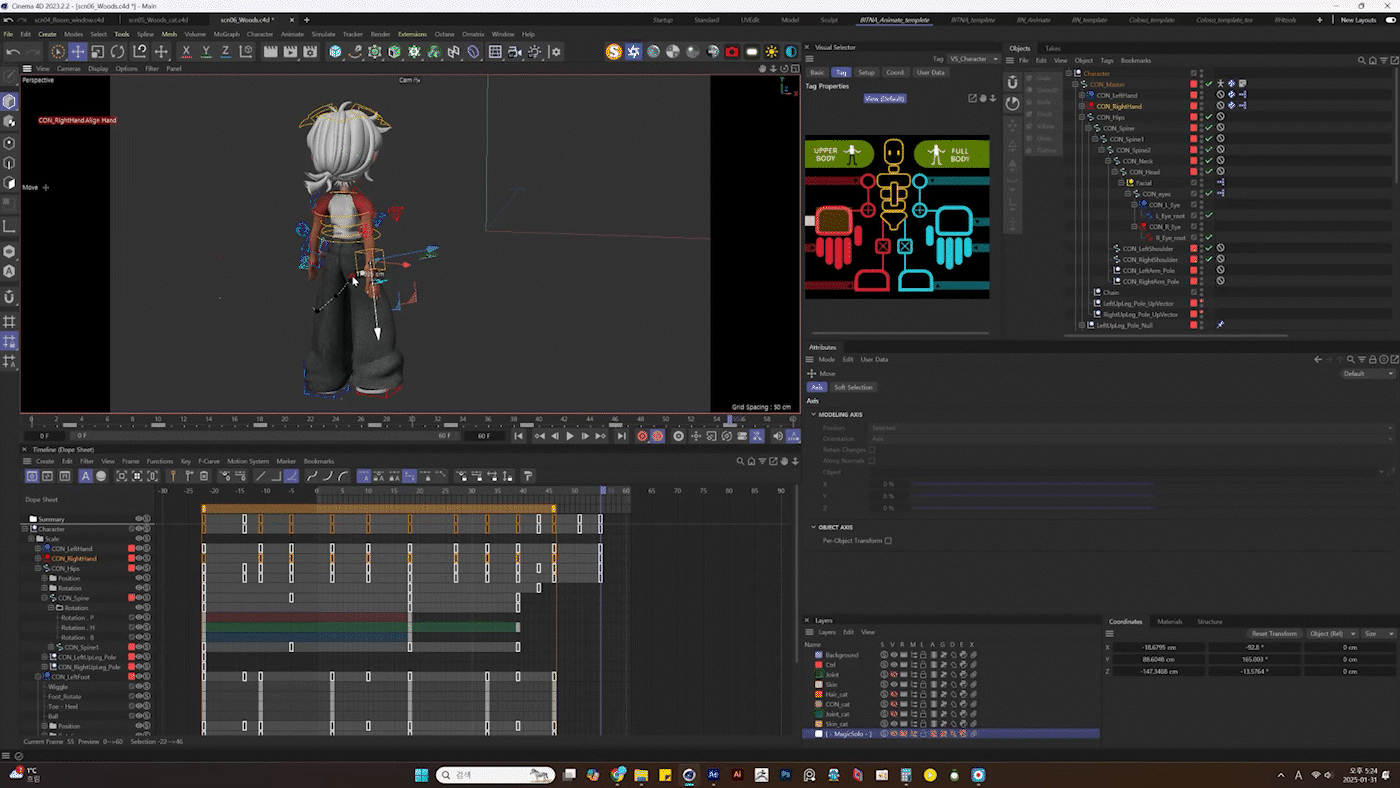Screen dimensions: 1400x788
Task: Click the Reset Transform button
Action: coord(1273,633)
